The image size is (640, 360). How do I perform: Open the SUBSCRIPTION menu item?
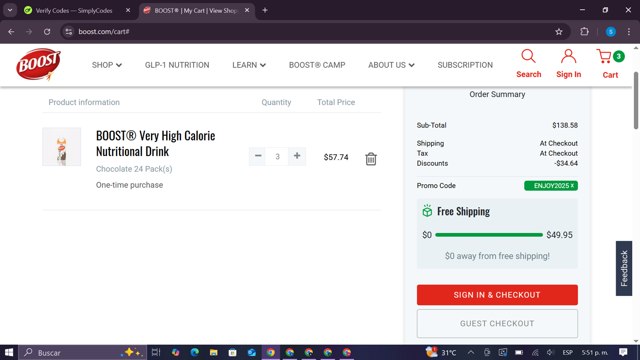tap(465, 65)
